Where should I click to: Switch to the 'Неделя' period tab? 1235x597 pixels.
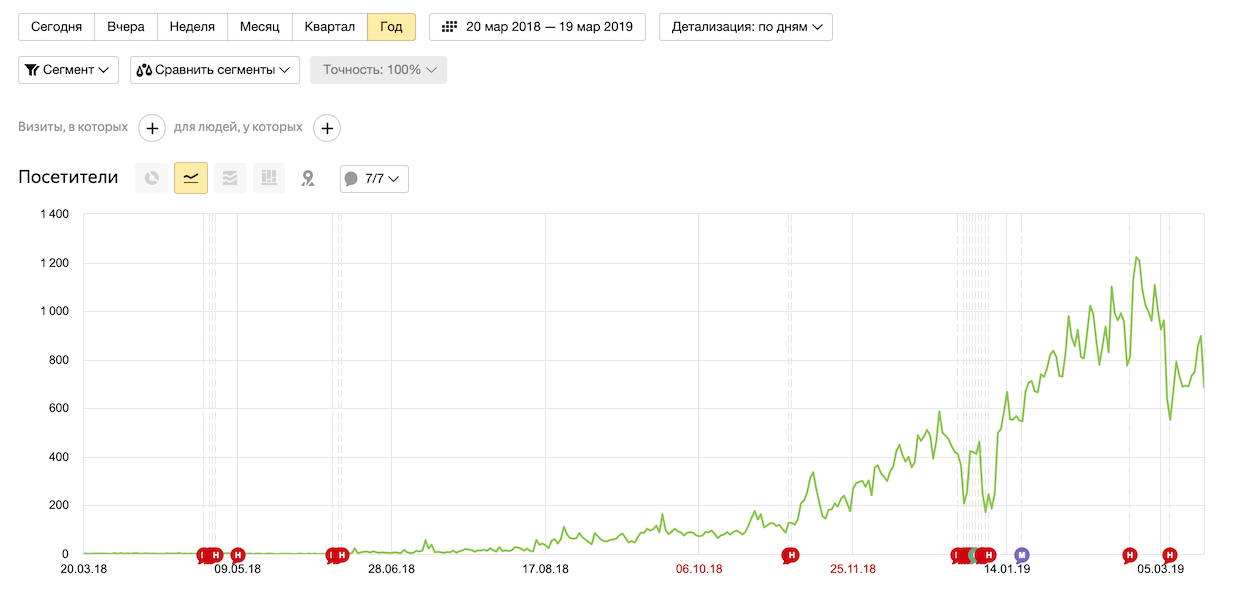[x=192, y=27]
